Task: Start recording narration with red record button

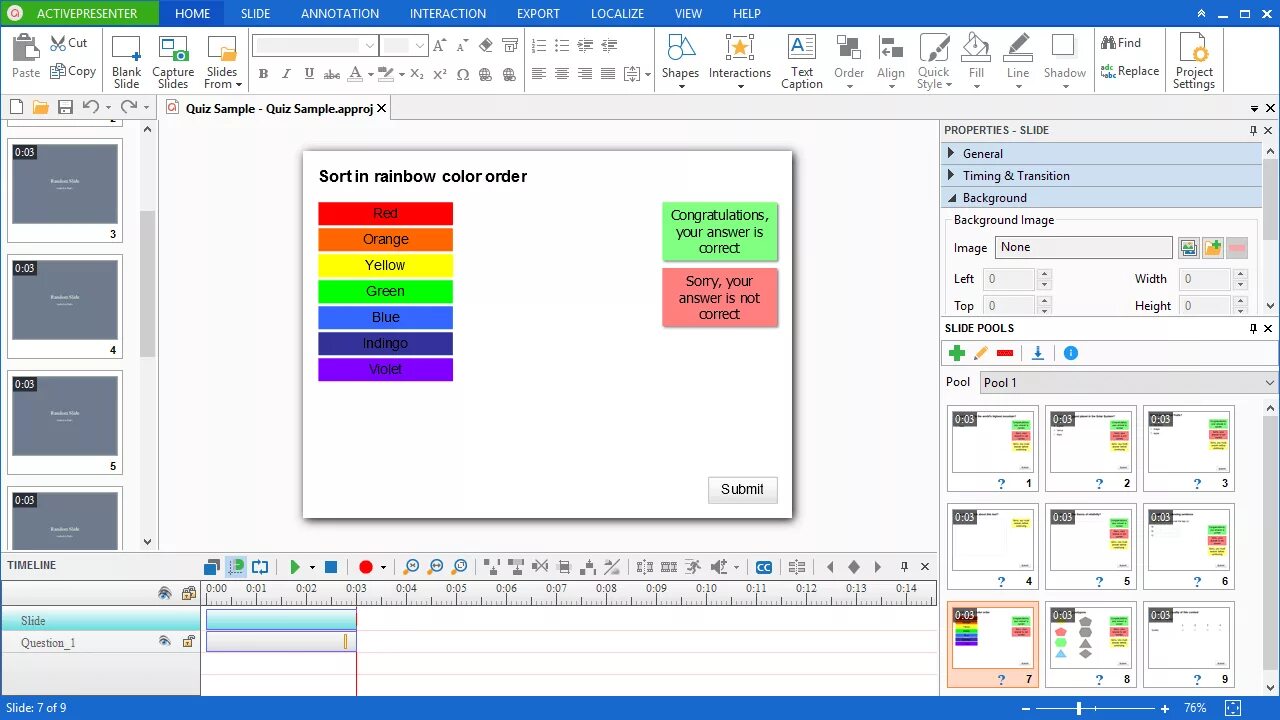Action: [366, 567]
